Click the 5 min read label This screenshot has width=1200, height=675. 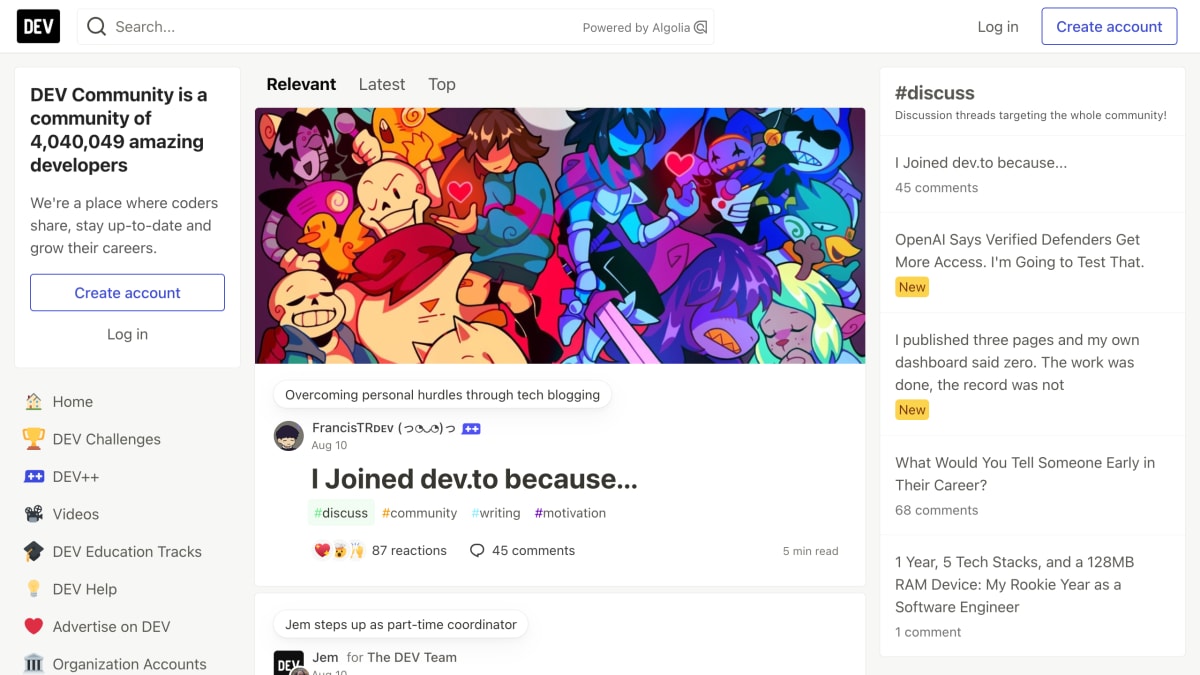coord(810,551)
